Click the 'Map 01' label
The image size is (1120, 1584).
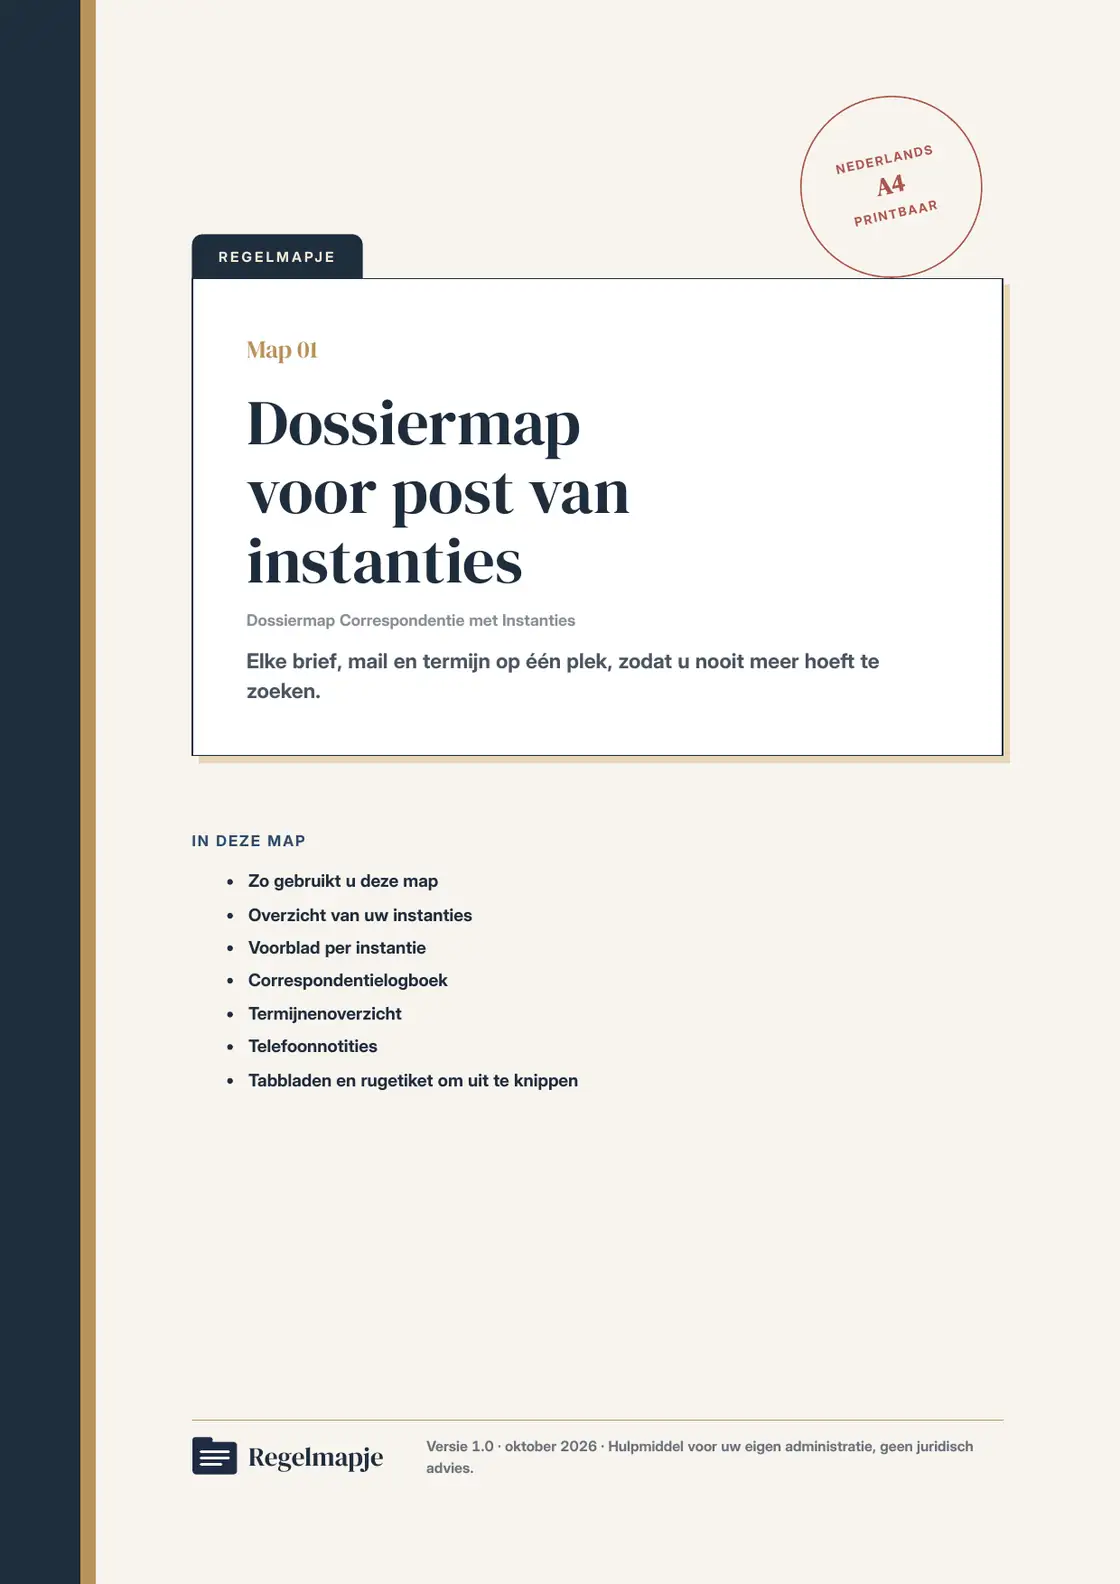coord(282,350)
